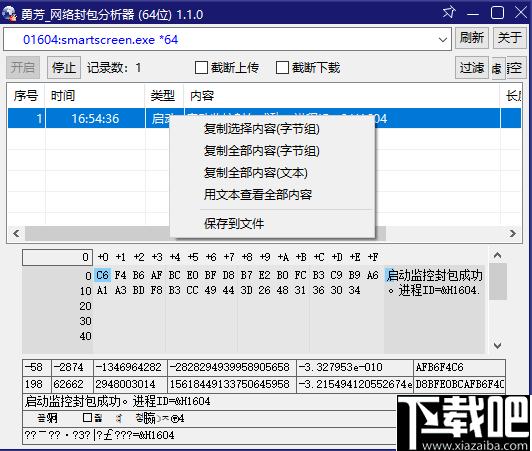The image size is (532, 451).
Task: Open the 过滤 filter button
Action: pos(471,68)
